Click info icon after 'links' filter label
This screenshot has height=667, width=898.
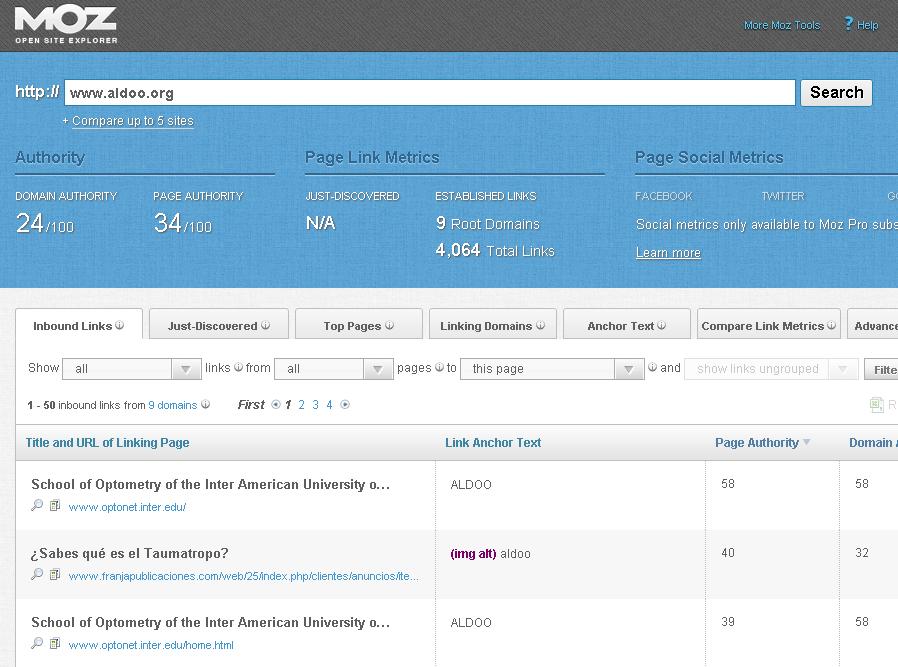[x=238, y=368]
